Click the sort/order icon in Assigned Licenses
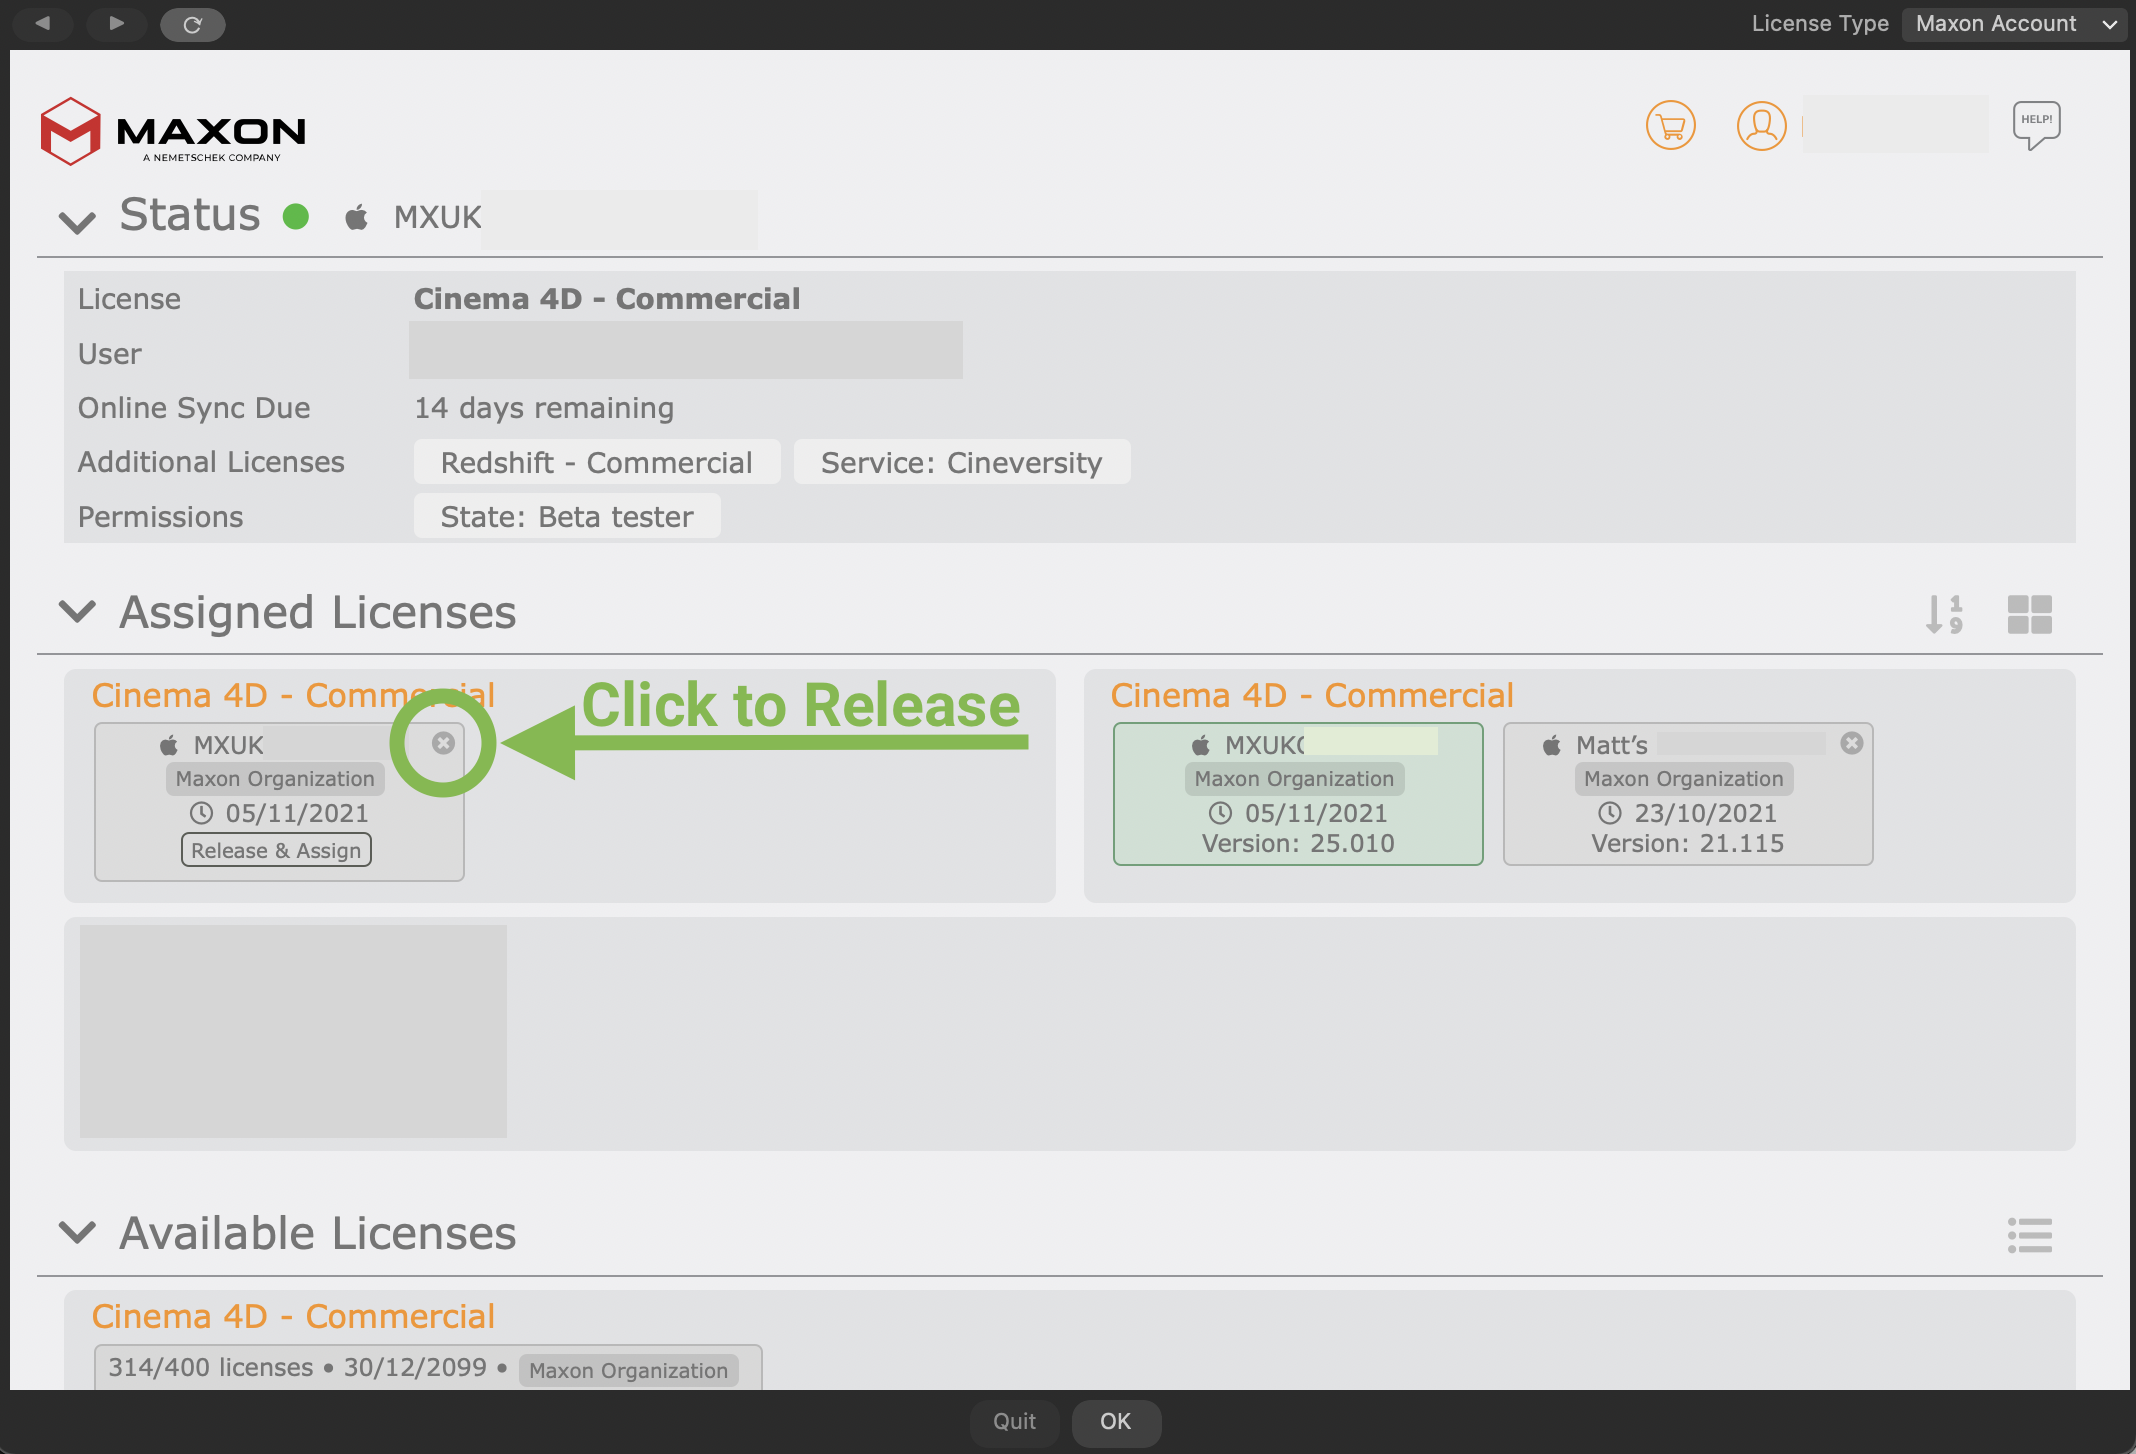The image size is (2136, 1454). (1946, 613)
